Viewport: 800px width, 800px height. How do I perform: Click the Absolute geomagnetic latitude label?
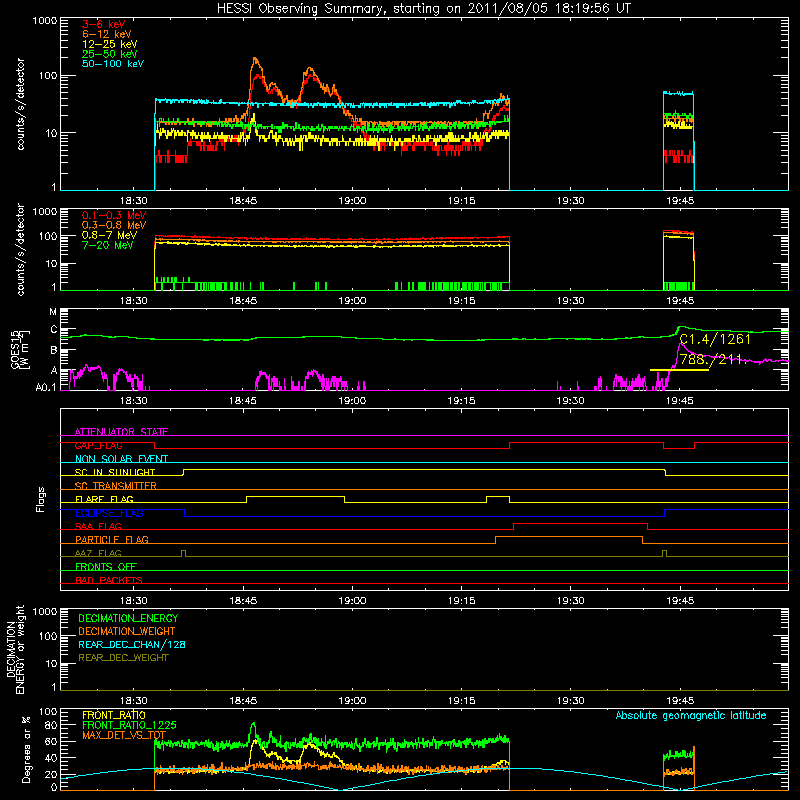(691, 716)
